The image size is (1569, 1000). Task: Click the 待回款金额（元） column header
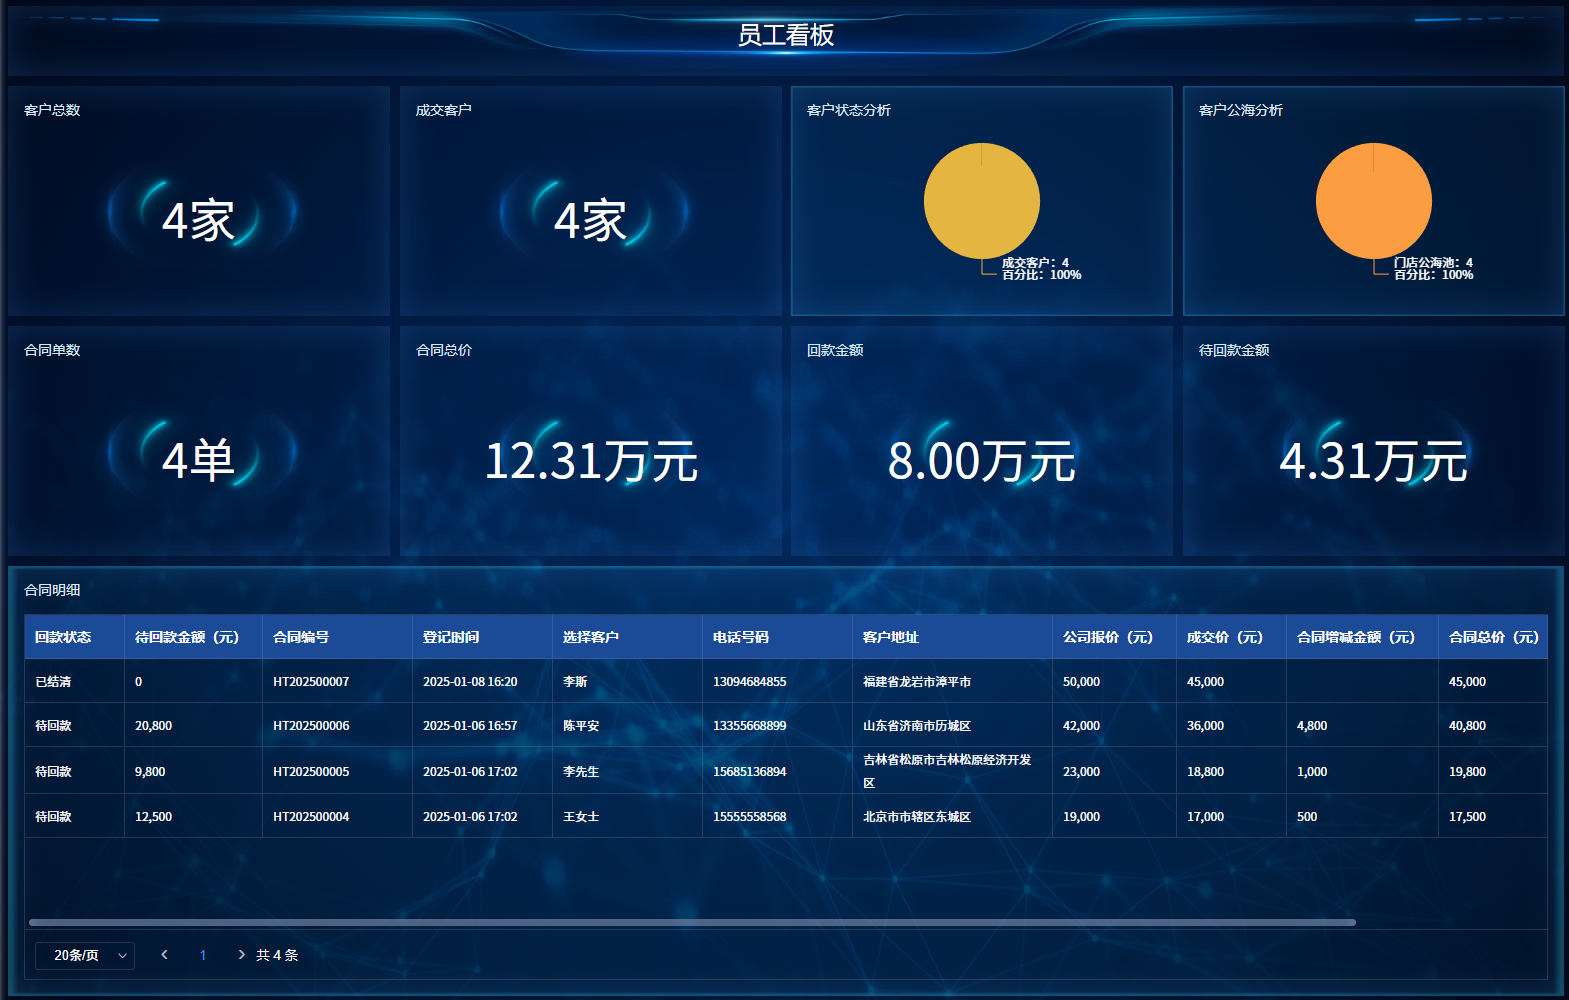tap(187, 637)
